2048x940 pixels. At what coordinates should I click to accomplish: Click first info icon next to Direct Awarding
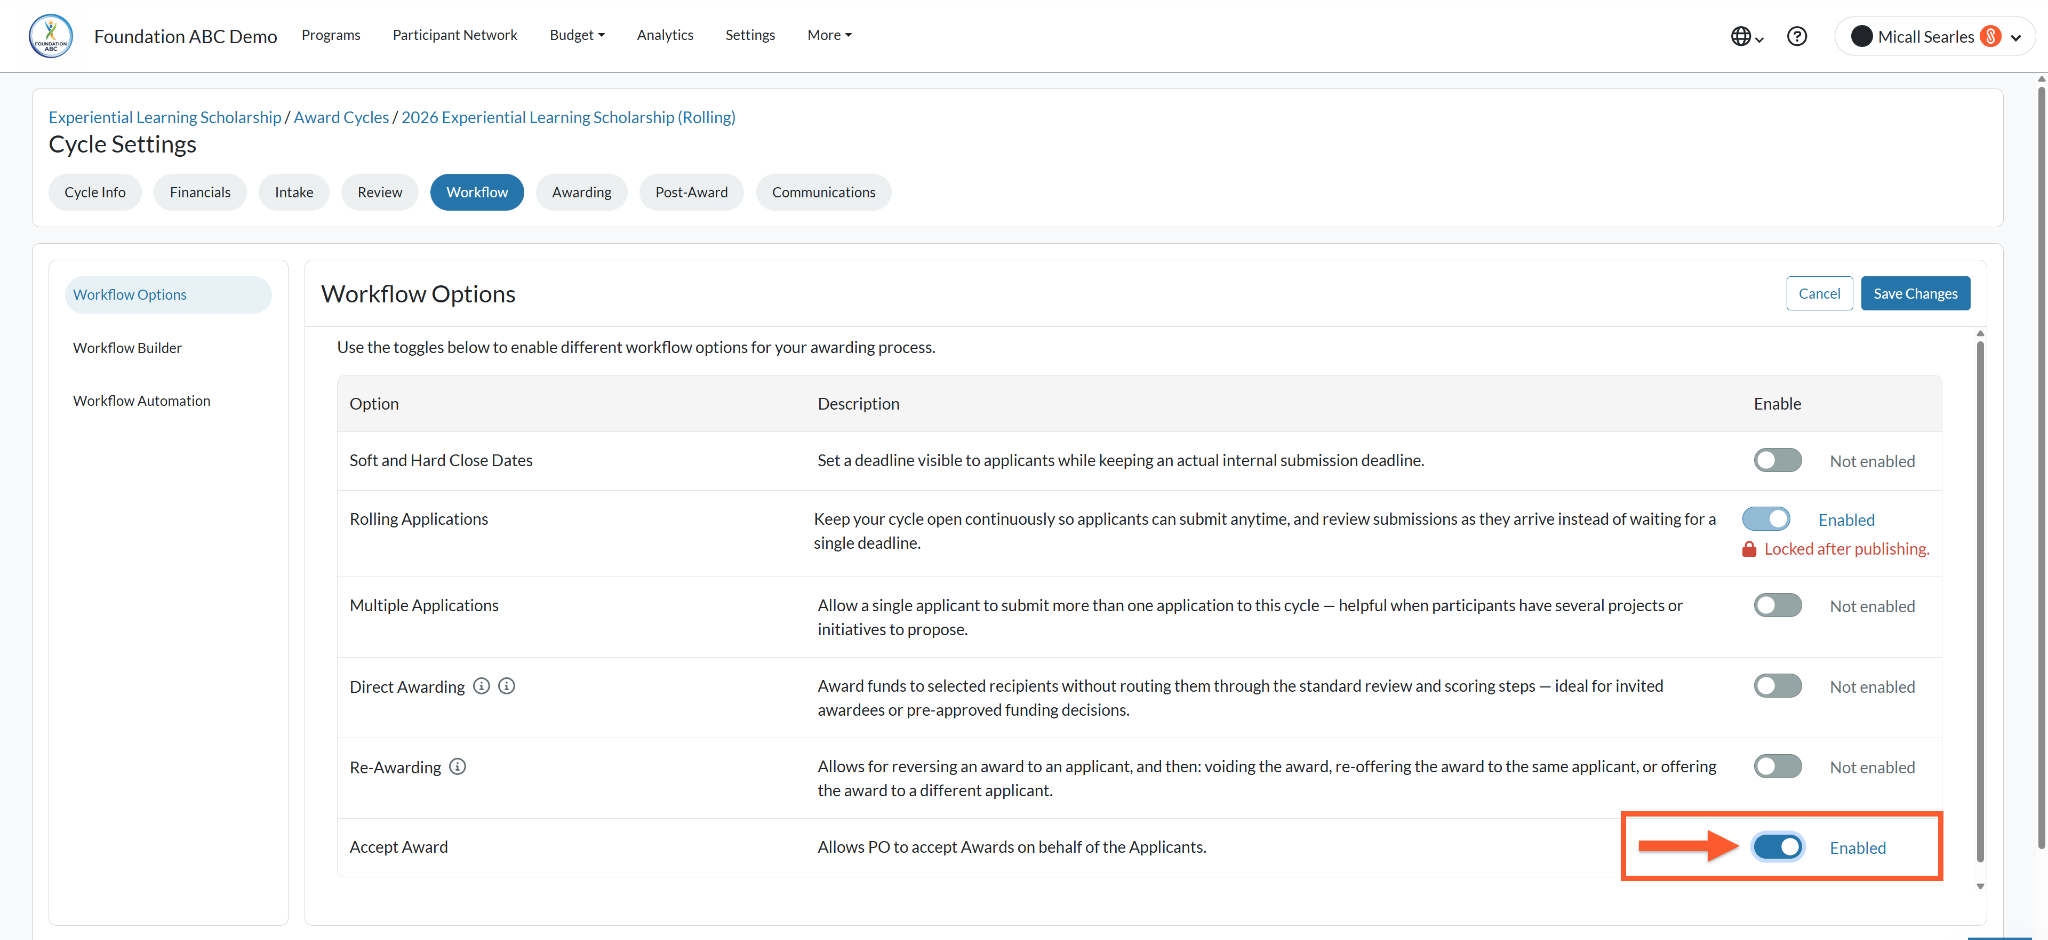481,686
